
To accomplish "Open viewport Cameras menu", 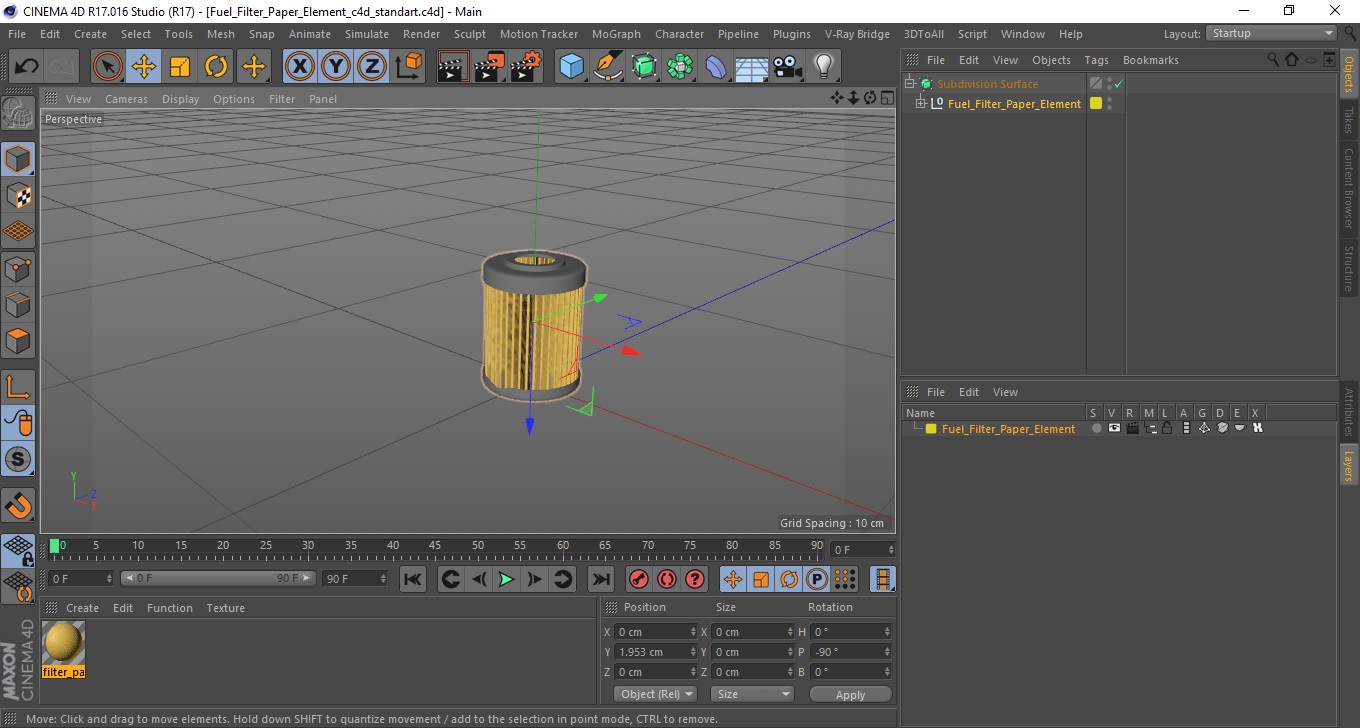I will point(126,99).
